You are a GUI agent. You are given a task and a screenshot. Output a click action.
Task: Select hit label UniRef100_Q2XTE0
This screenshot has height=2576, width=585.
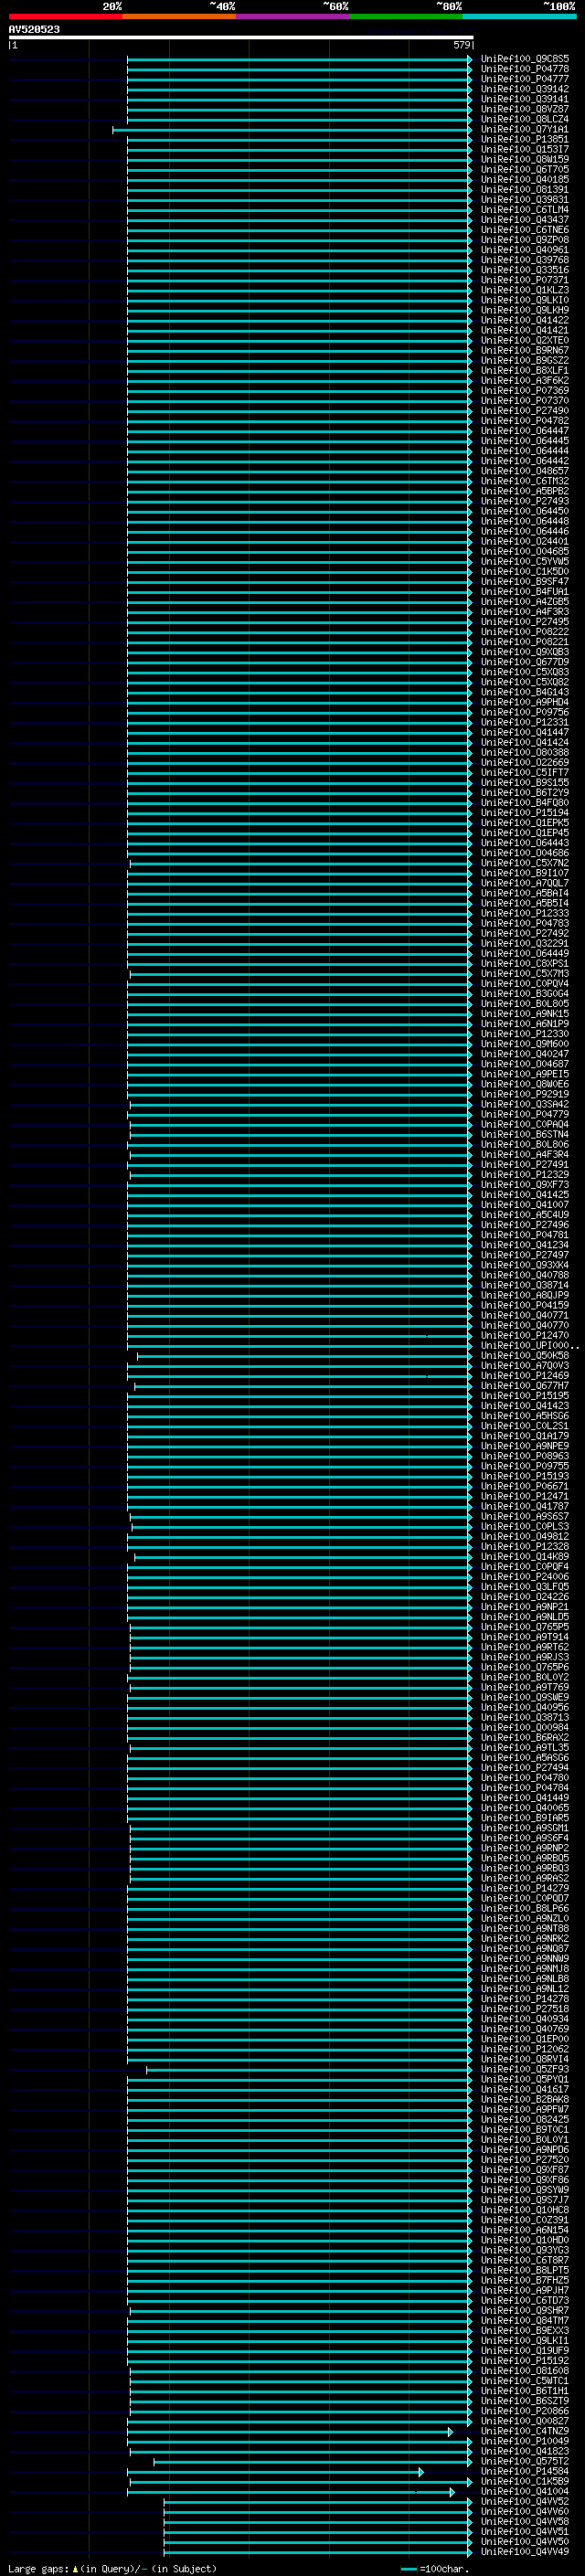point(524,340)
